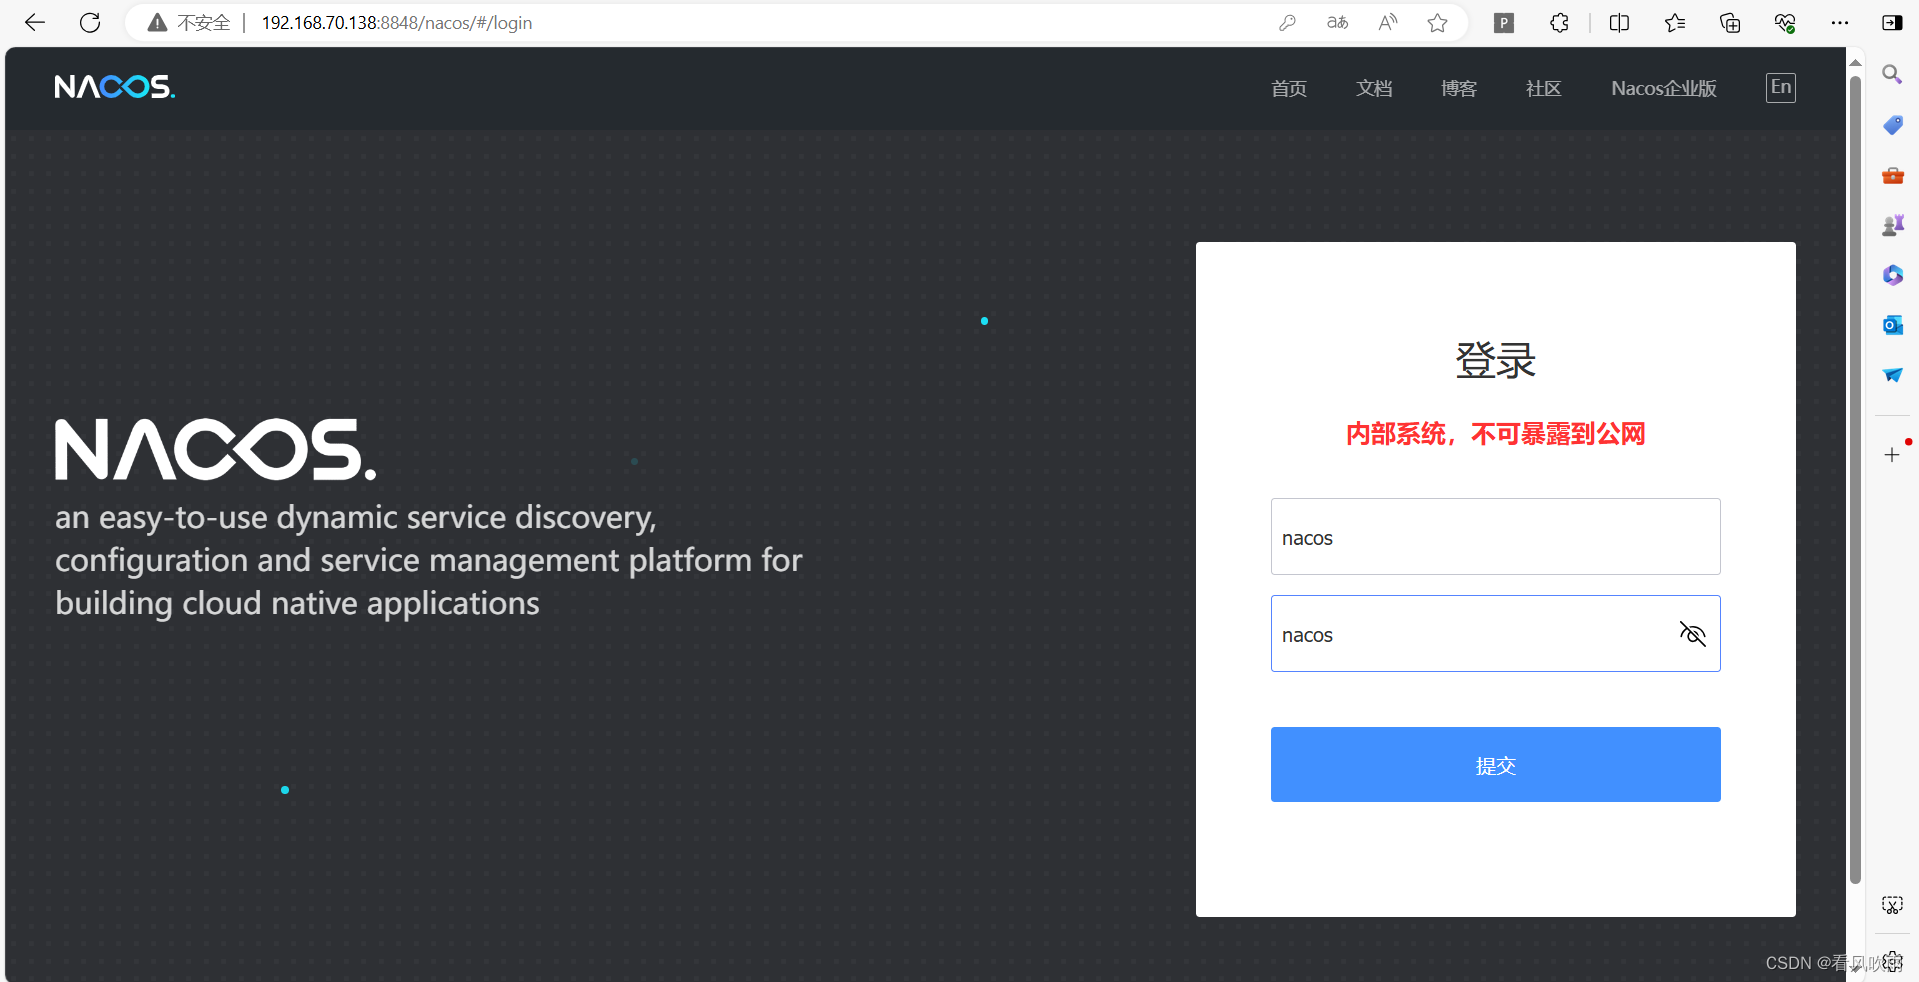The width and height of the screenshot is (1919, 982).
Task: Open Nacos企业版 navigation link
Action: pos(1664,89)
